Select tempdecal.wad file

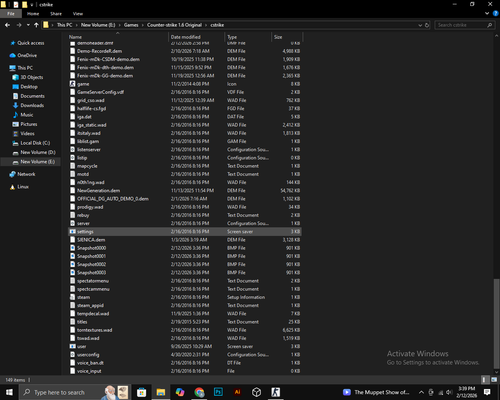pyautogui.click(x=93, y=313)
